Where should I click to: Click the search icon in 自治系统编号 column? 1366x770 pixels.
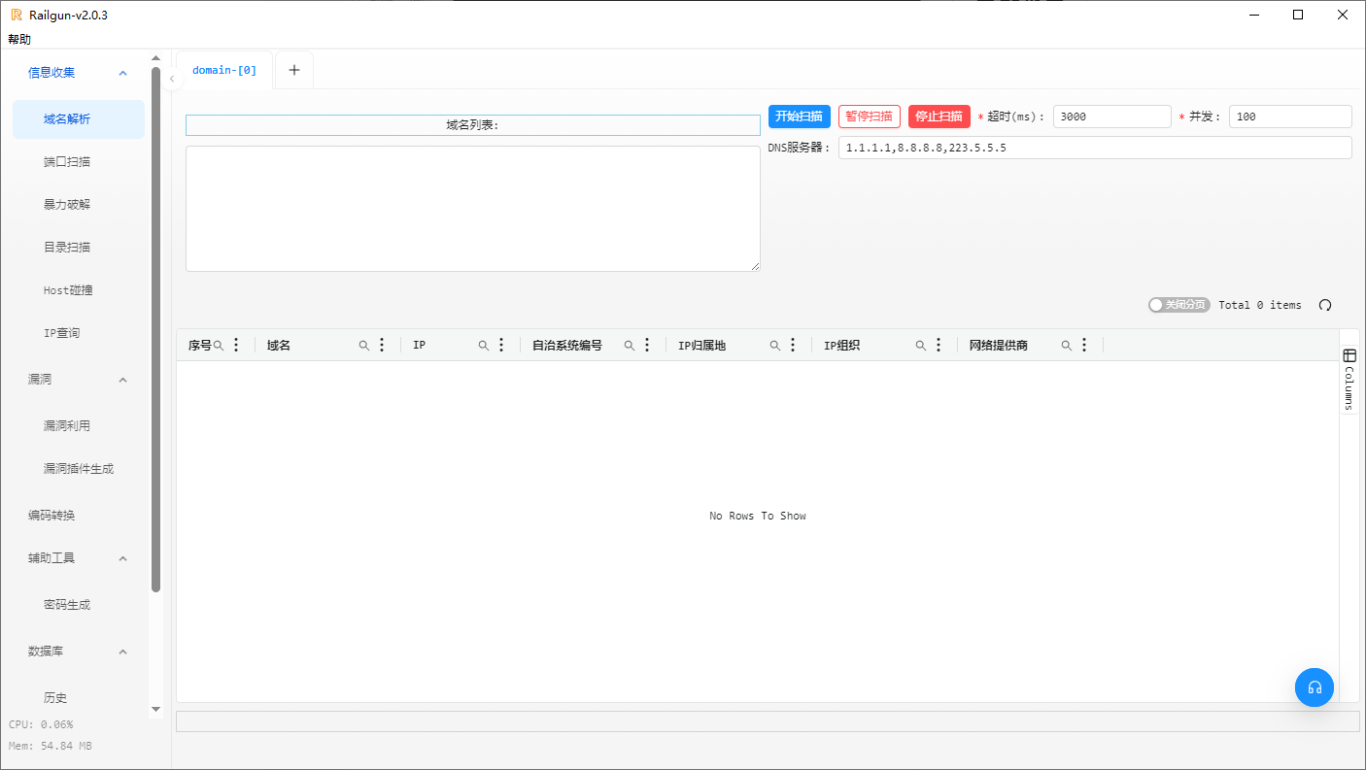630,345
